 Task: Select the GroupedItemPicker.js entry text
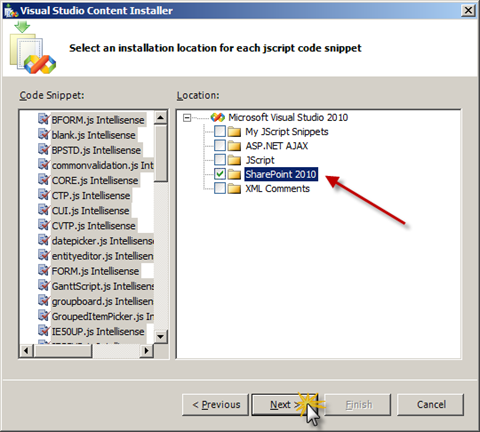coord(102,316)
